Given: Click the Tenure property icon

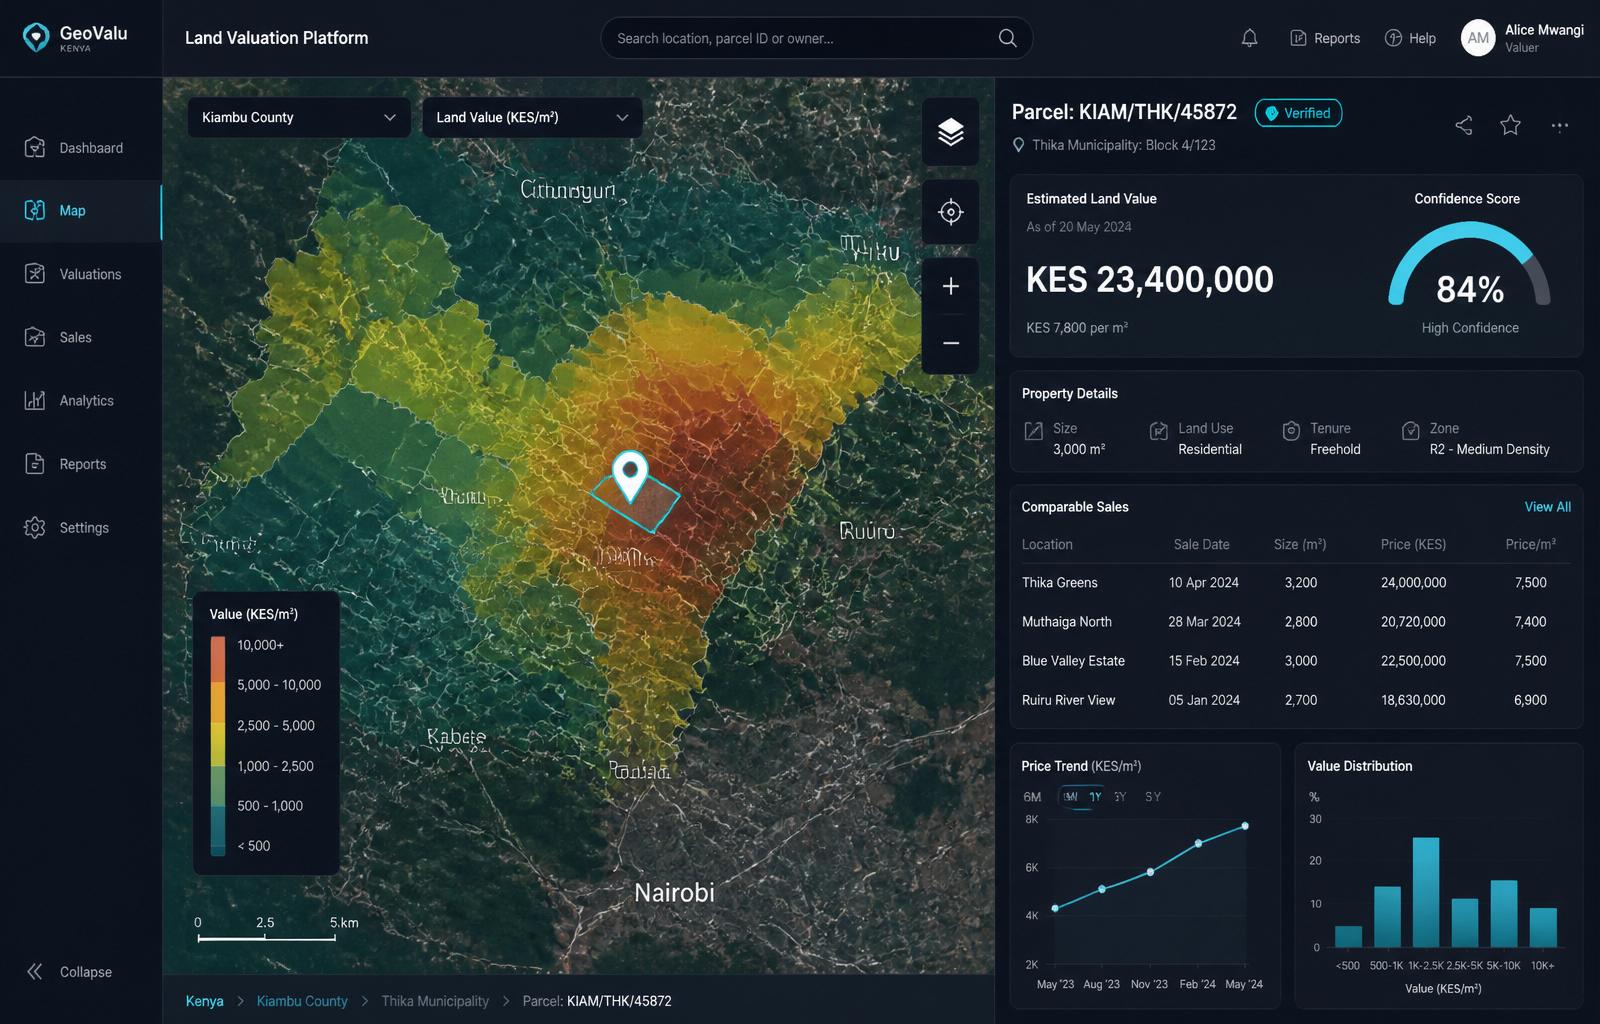Looking at the screenshot, I should tap(1291, 431).
